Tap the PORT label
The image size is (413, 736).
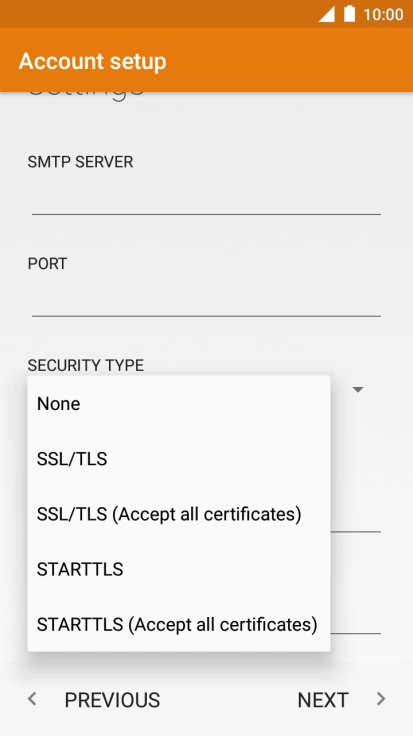47,263
